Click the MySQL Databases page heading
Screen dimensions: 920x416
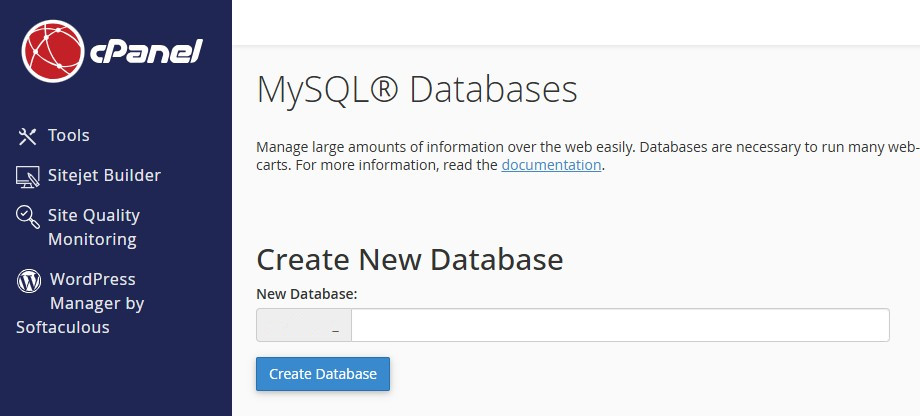click(417, 89)
